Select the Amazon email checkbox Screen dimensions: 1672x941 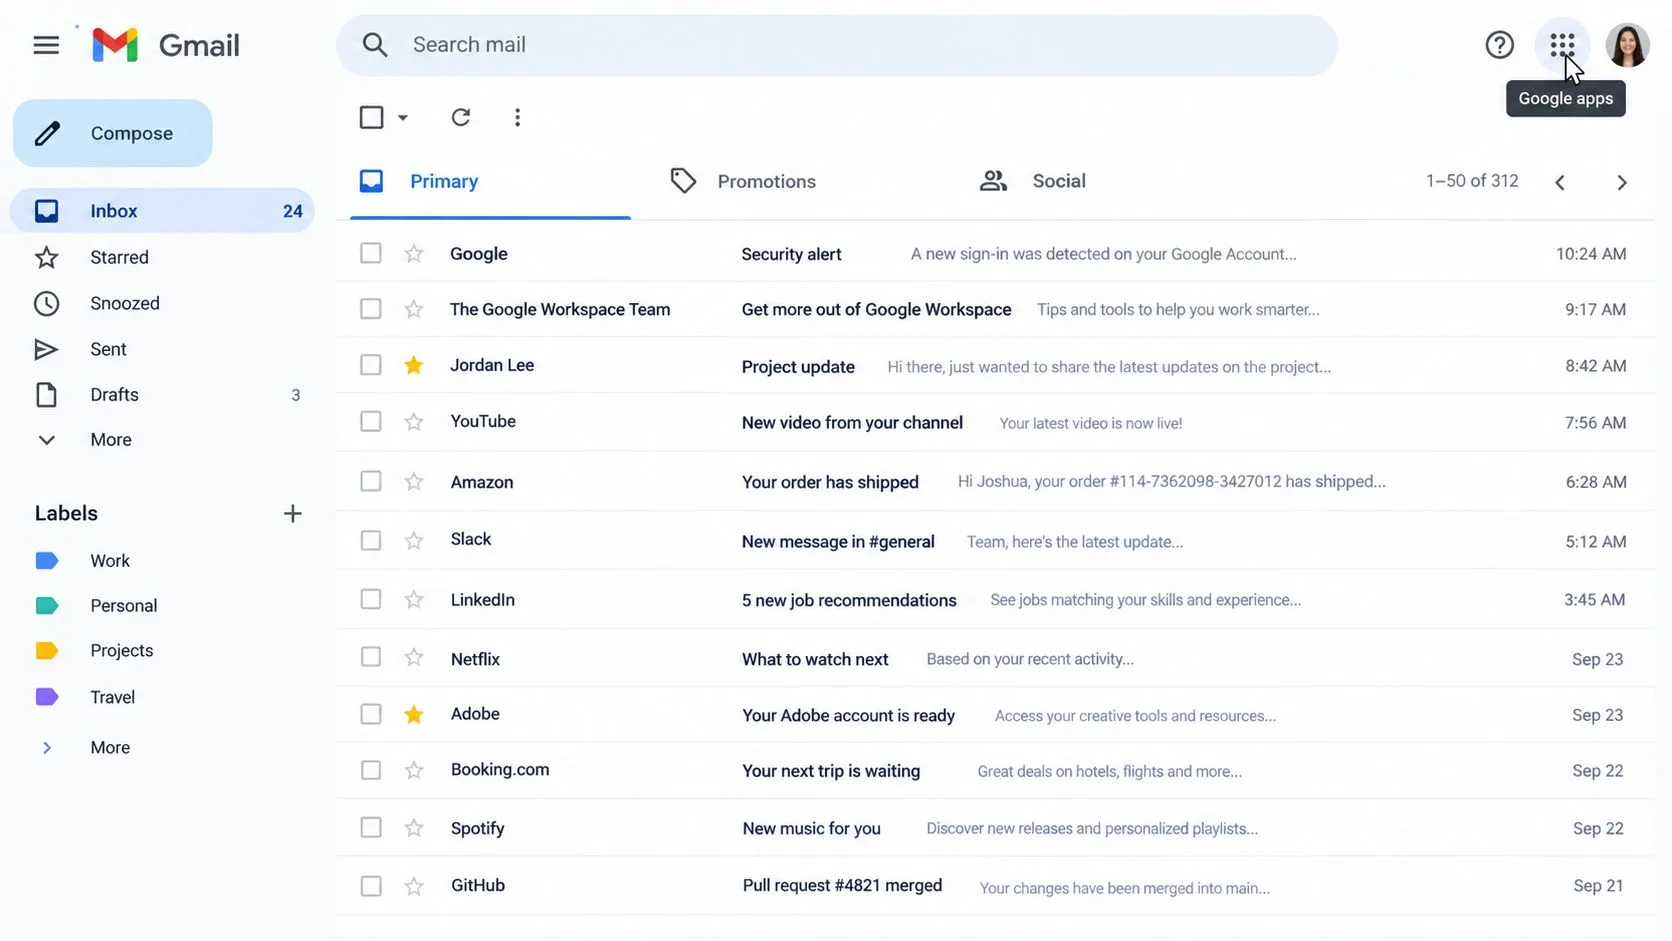click(371, 481)
